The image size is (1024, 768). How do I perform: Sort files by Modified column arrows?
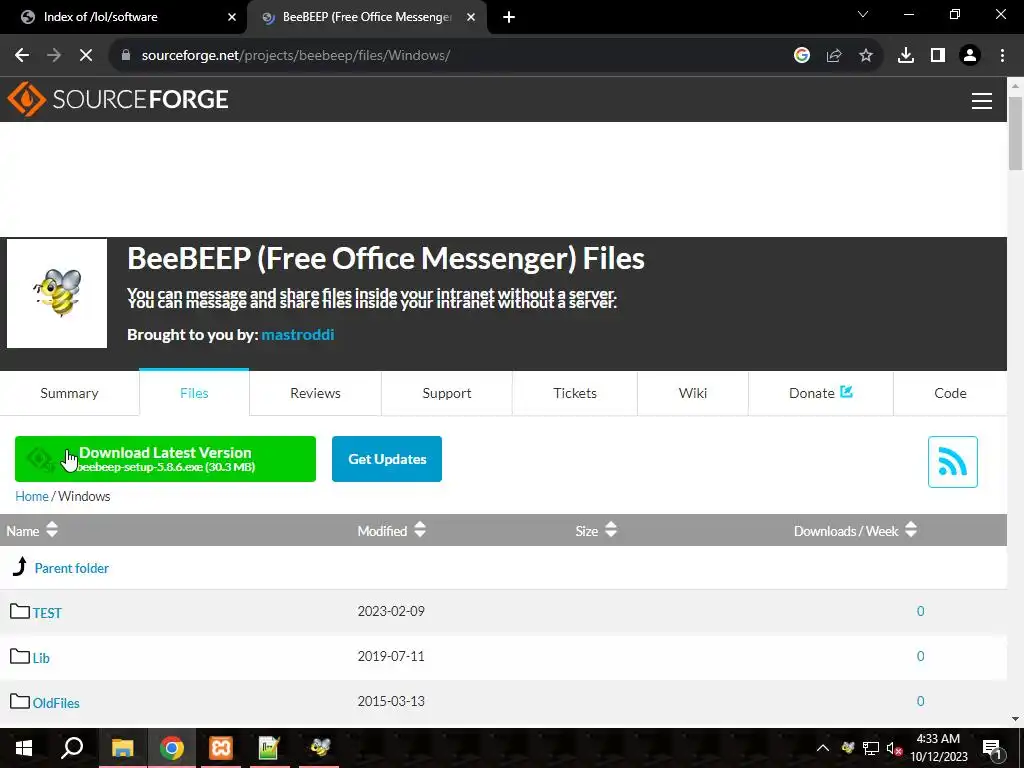tap(420, 530)
